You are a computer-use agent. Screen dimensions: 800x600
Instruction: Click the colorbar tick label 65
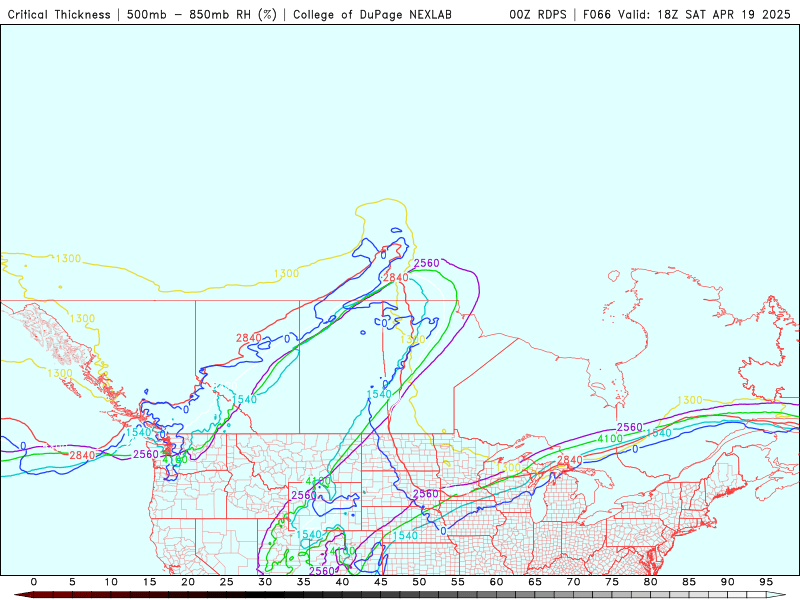click(535, 582)
